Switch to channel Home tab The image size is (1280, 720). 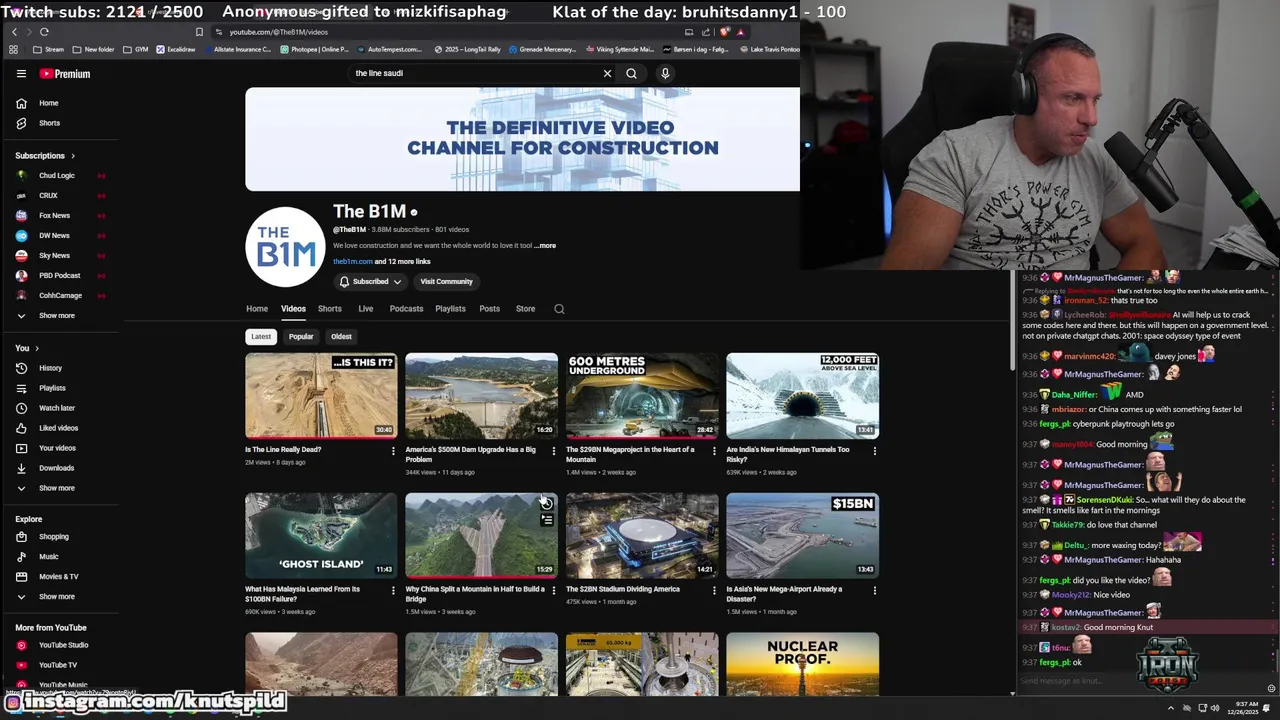point(257,308)
